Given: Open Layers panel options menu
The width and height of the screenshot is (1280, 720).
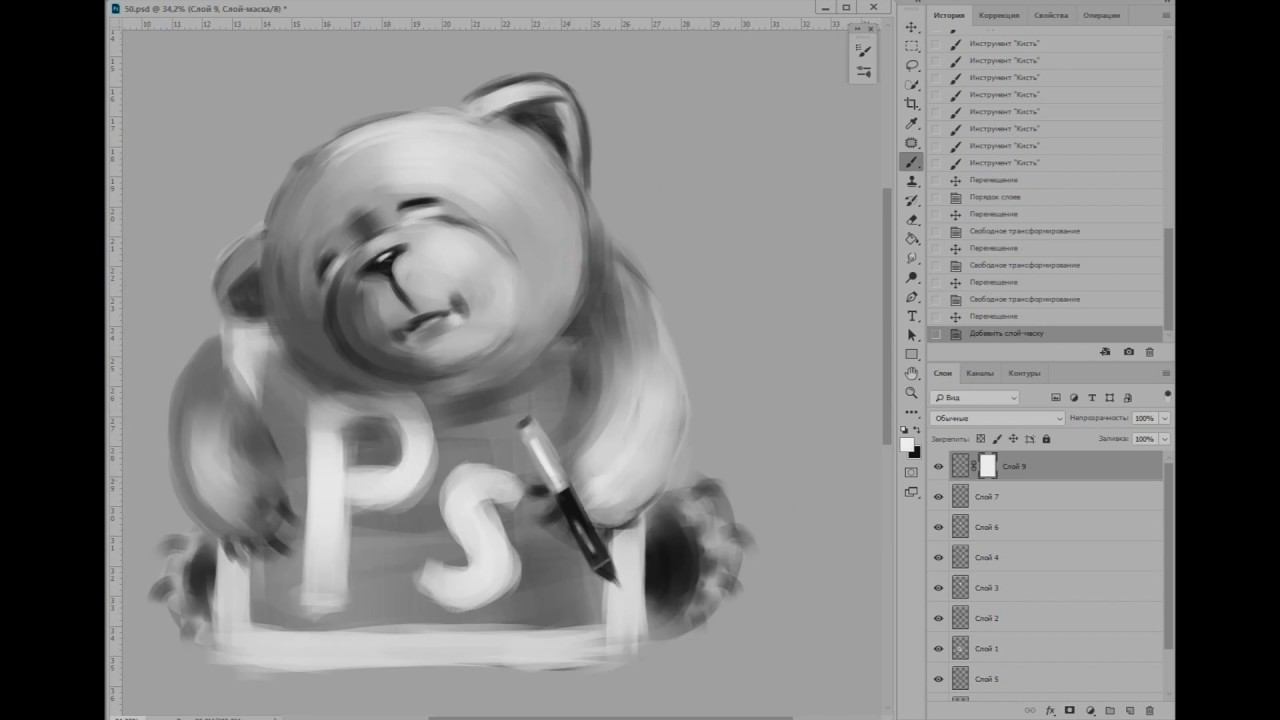Looking at the screenshot, I should (1166, 373).
